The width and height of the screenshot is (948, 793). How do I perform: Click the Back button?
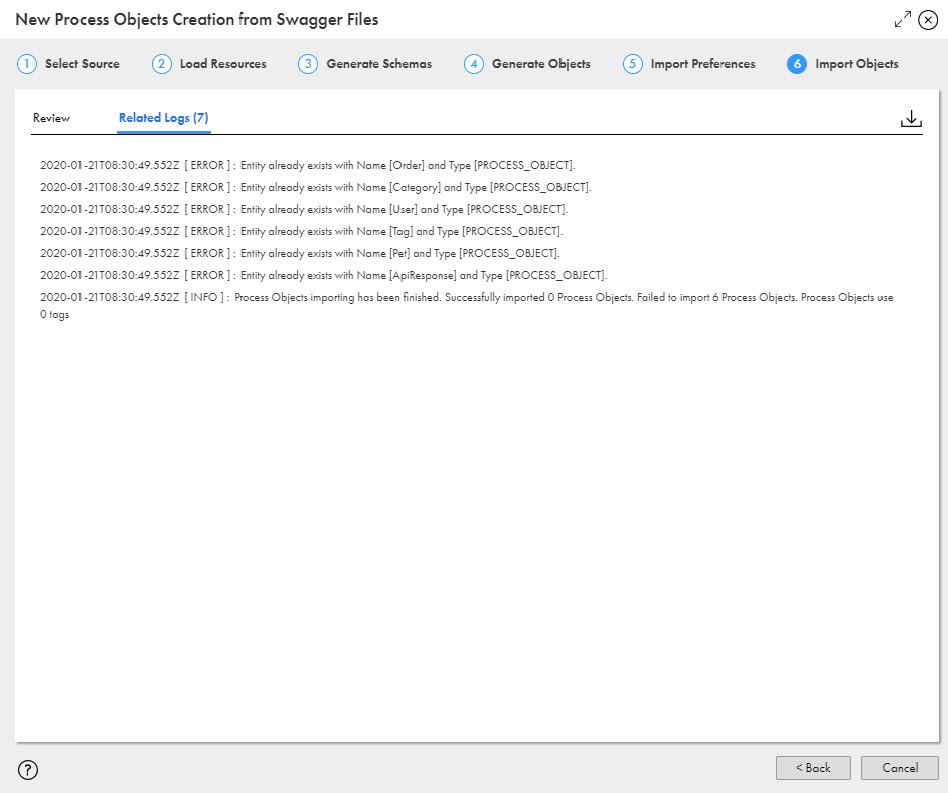pos(813,768)
